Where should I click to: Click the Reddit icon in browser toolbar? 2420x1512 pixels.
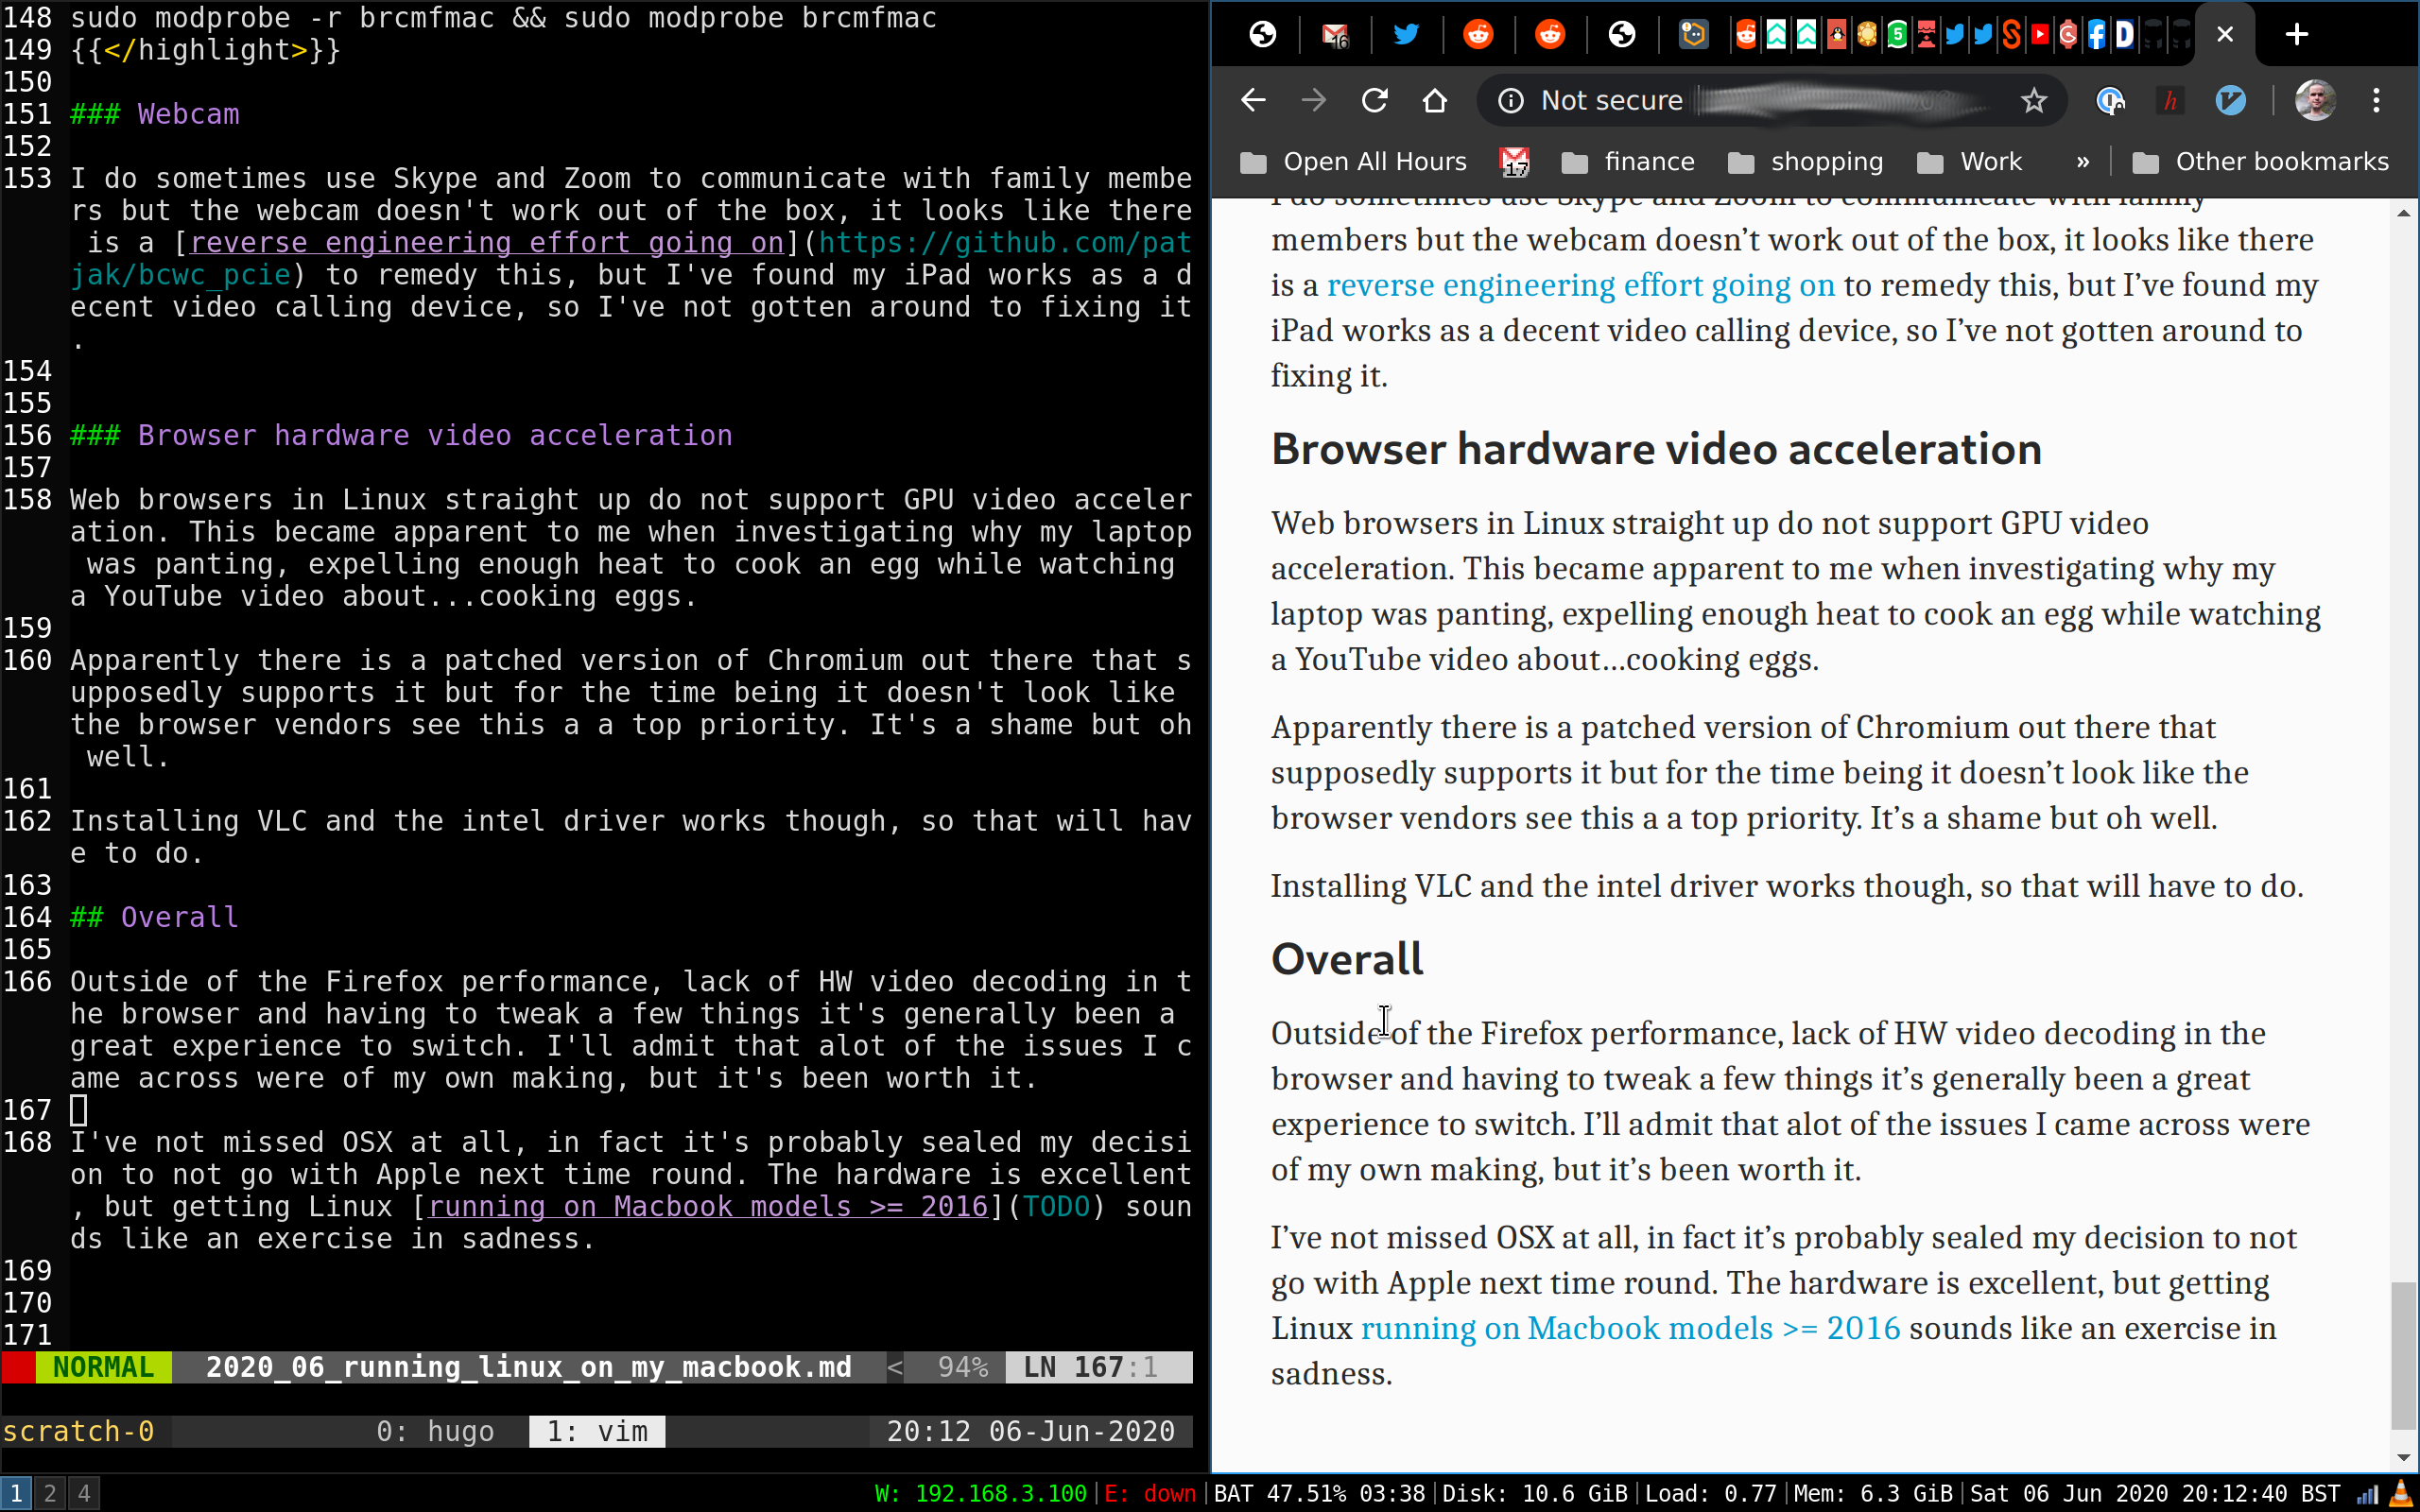point(1479,35)
